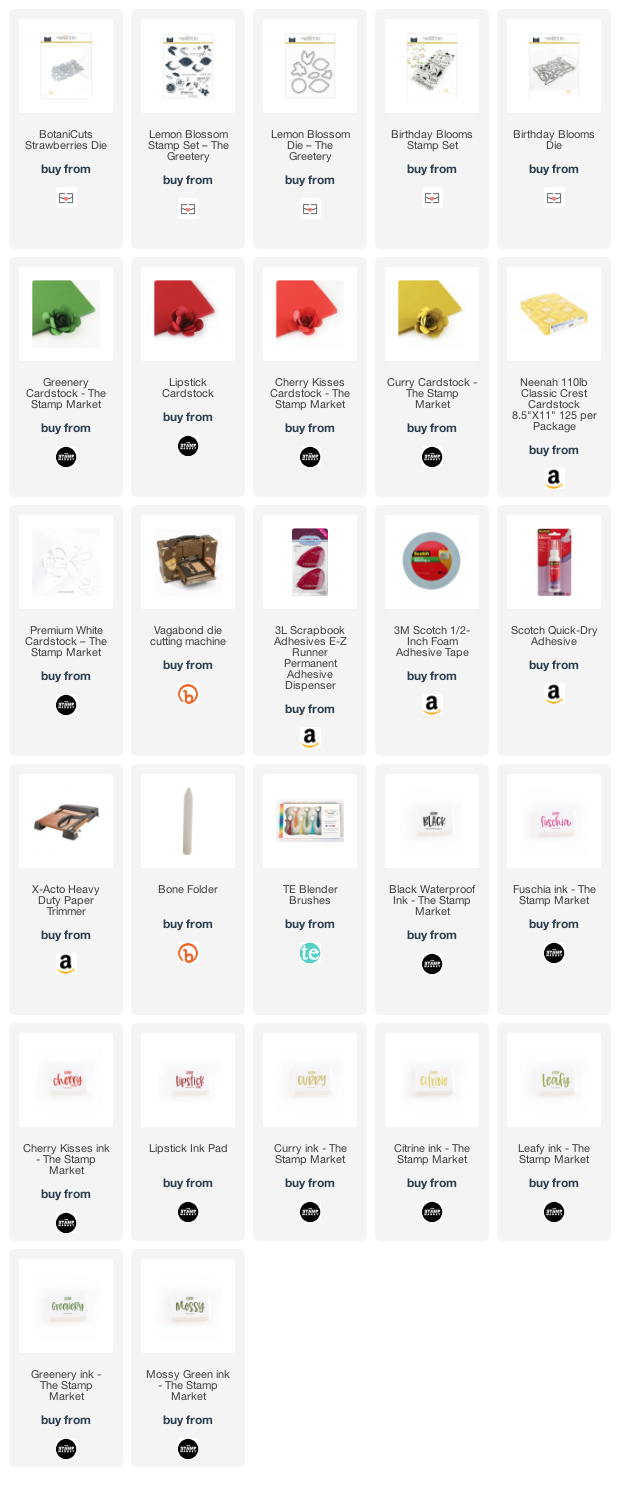Viewport: 620px width, 1488px height.
Task: Click the Birthday Blooms Stamp Set title link
Action: [432, 140]
